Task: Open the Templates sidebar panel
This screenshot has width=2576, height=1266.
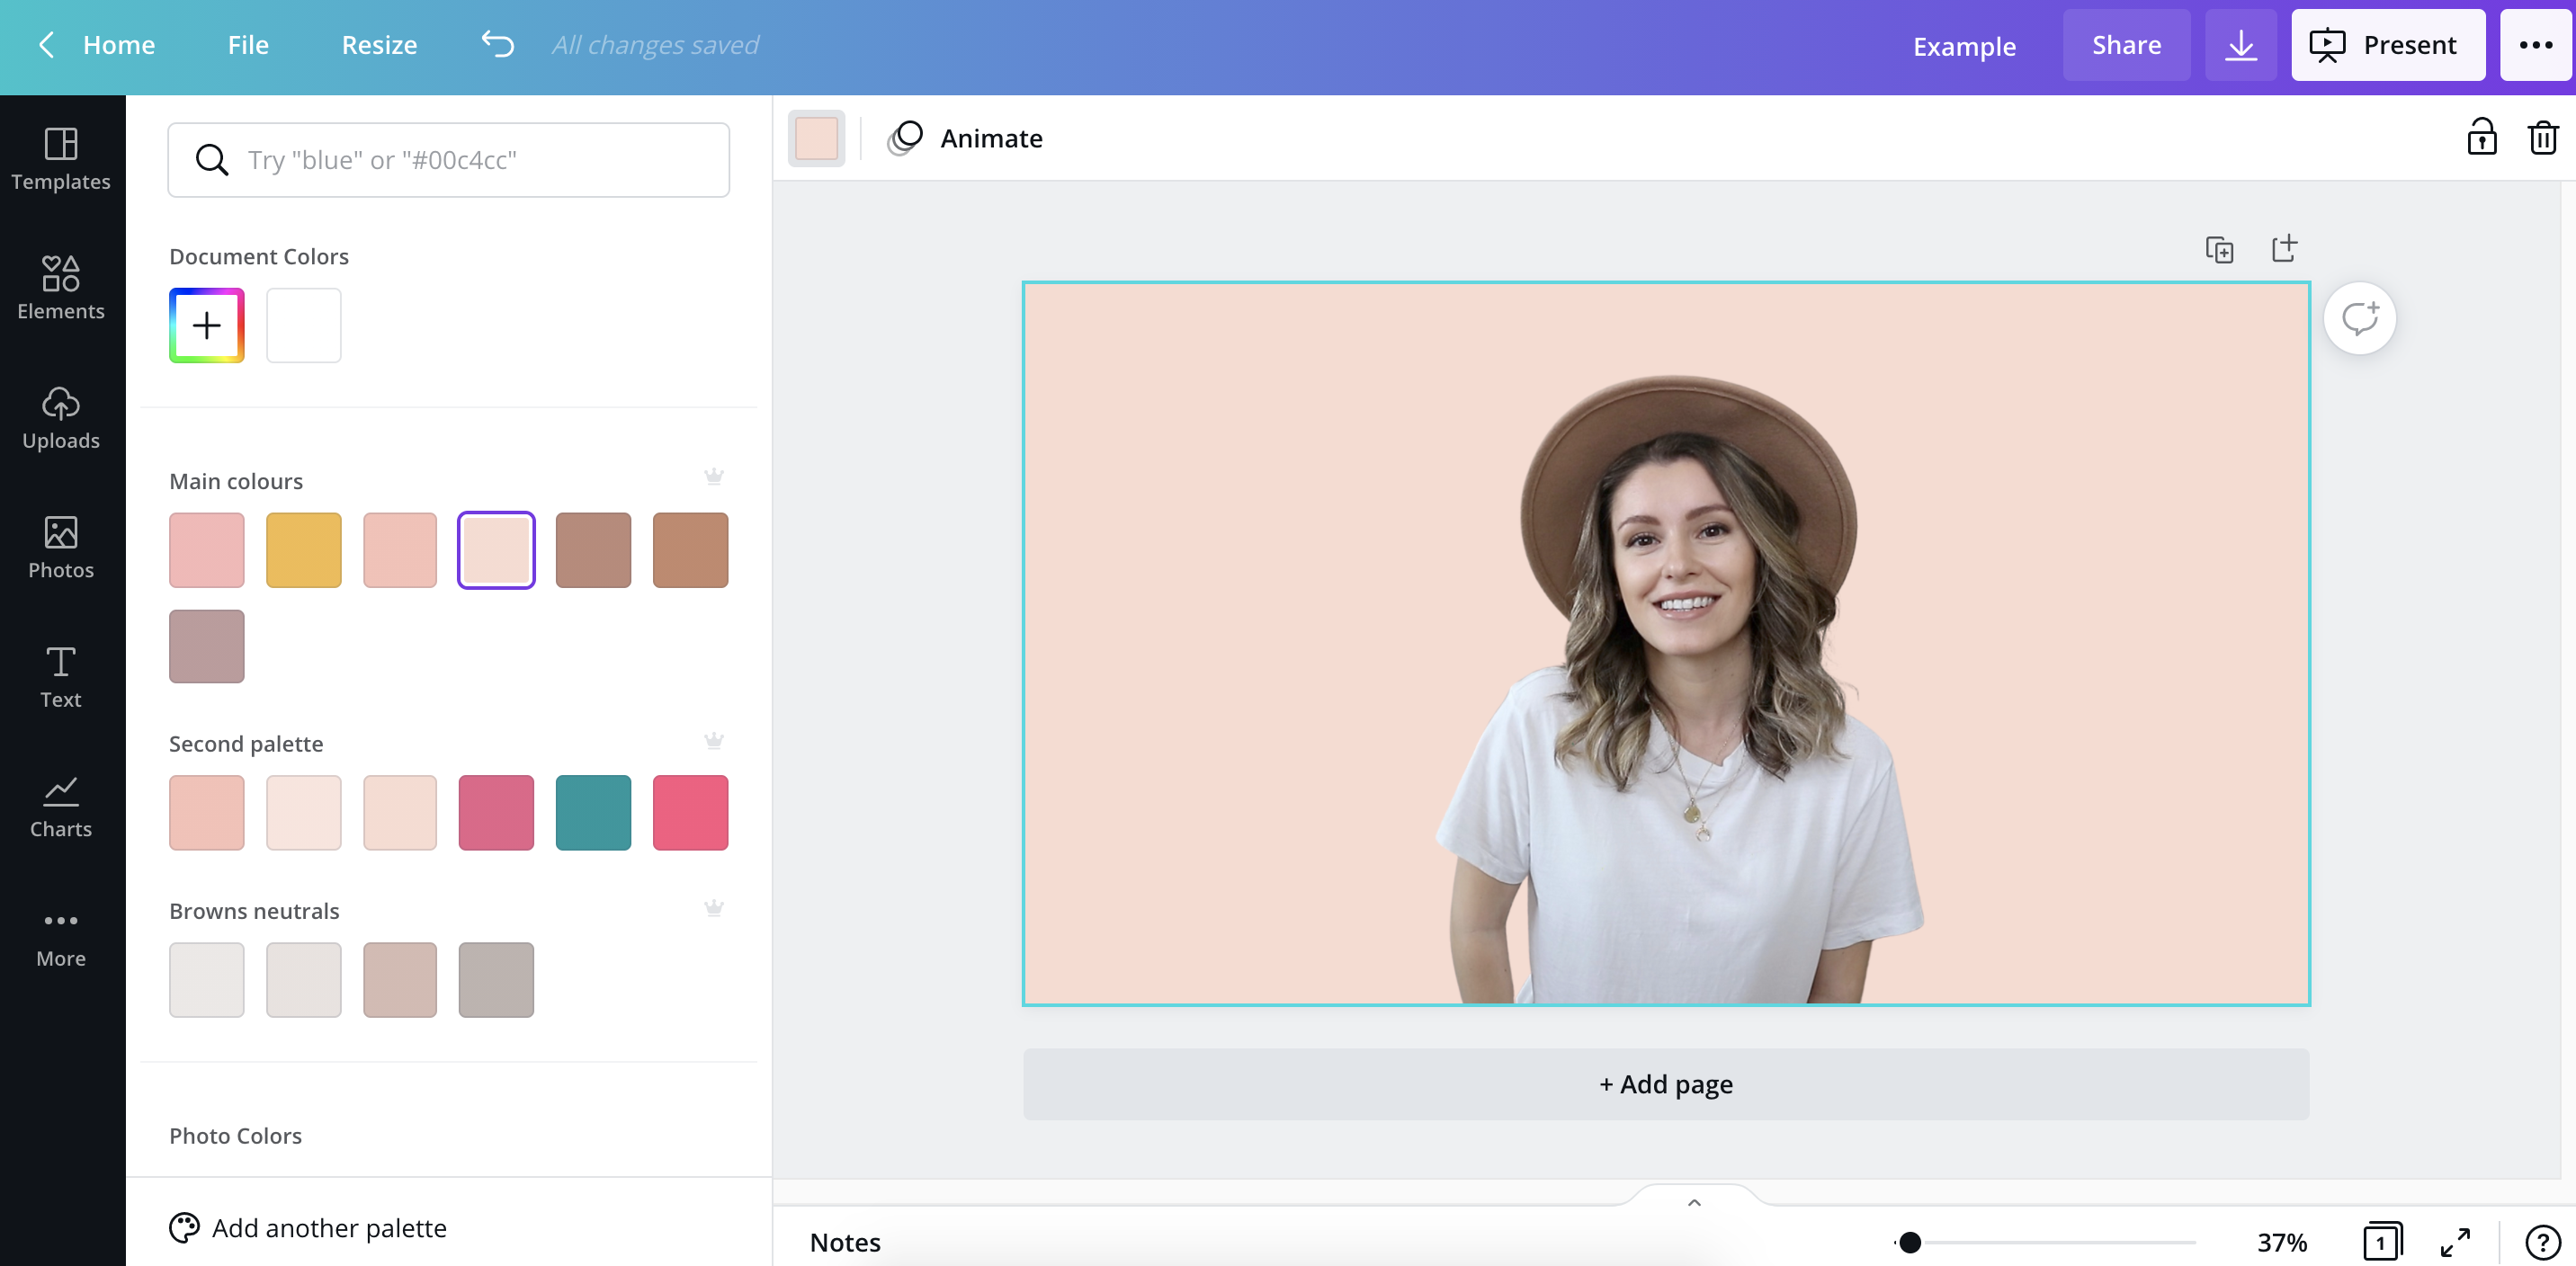Action: (x=61, y=160)
